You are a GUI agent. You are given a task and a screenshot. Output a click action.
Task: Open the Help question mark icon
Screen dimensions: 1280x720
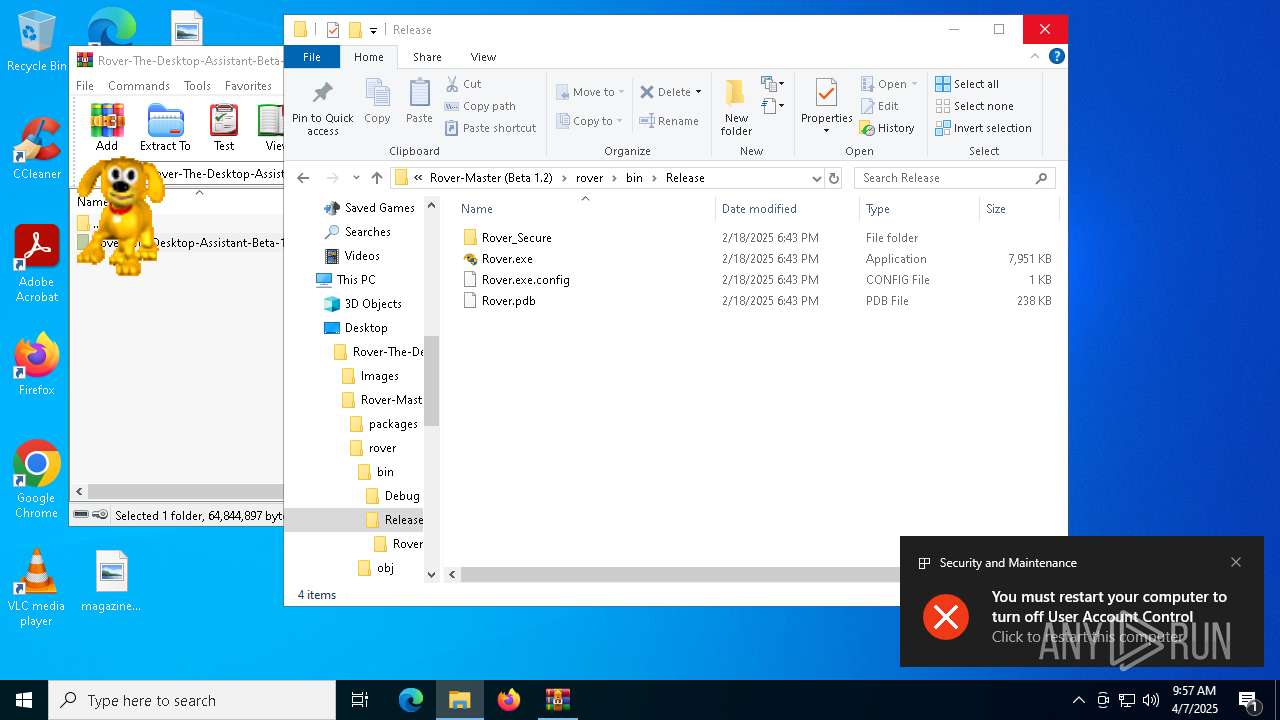pyautogui.click(x=1056, y=56)
